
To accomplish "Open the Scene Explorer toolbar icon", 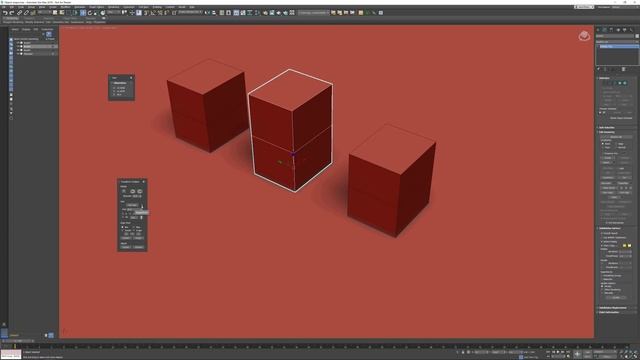I will (x=222, y=13).
